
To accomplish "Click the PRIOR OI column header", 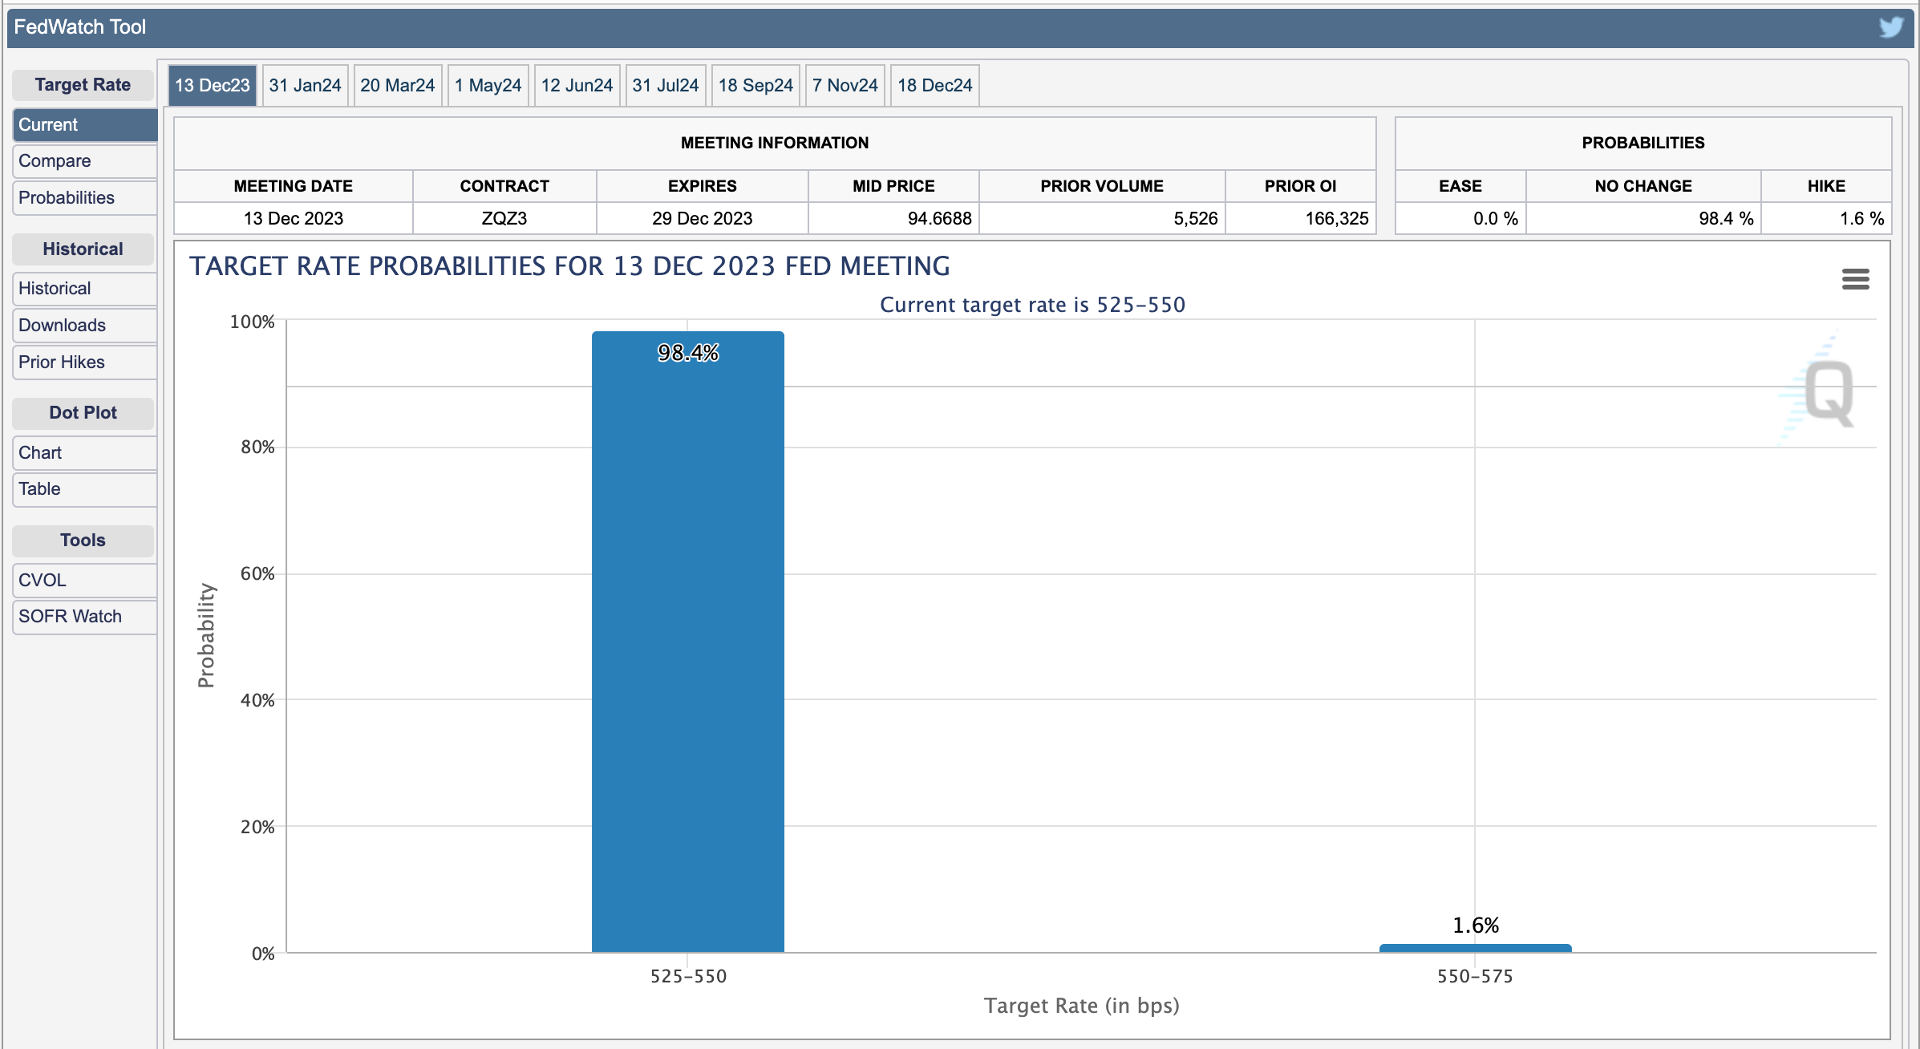I will pos(1300,186).
